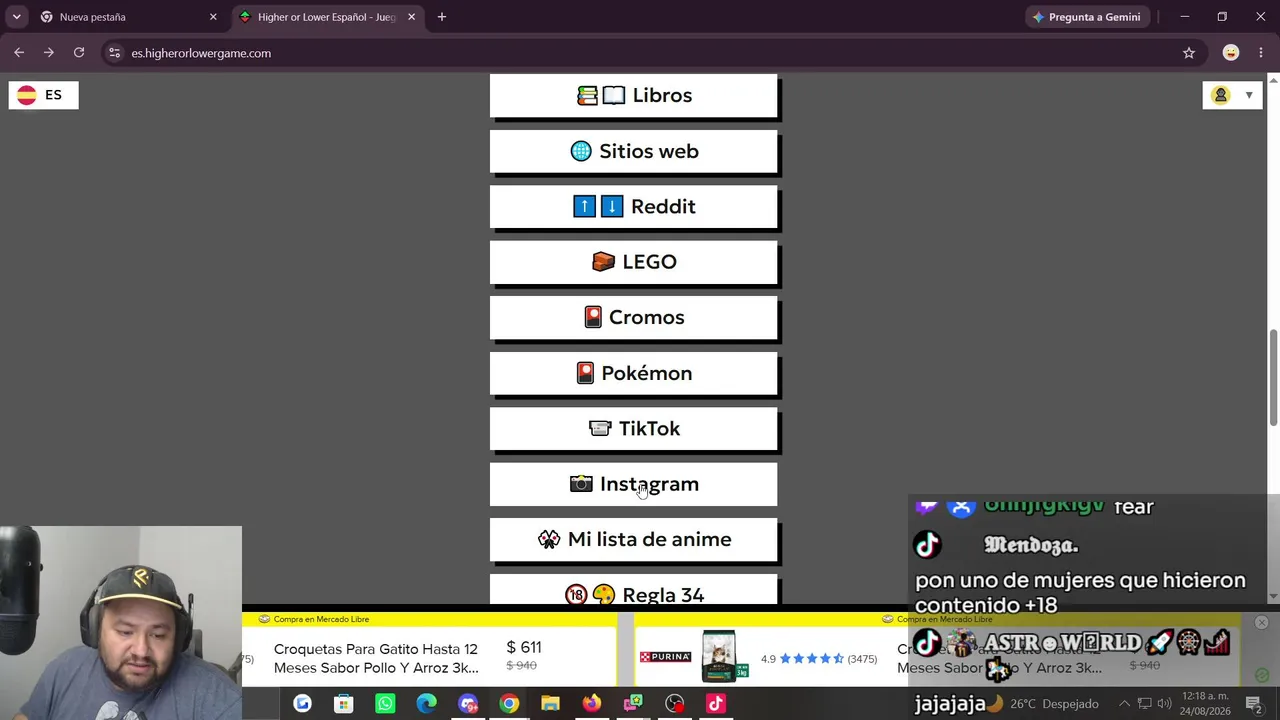Image resolution: width=1280 pixels, height=720 pixels.
Task: Choose the Sitios web category
Action: 634,152
